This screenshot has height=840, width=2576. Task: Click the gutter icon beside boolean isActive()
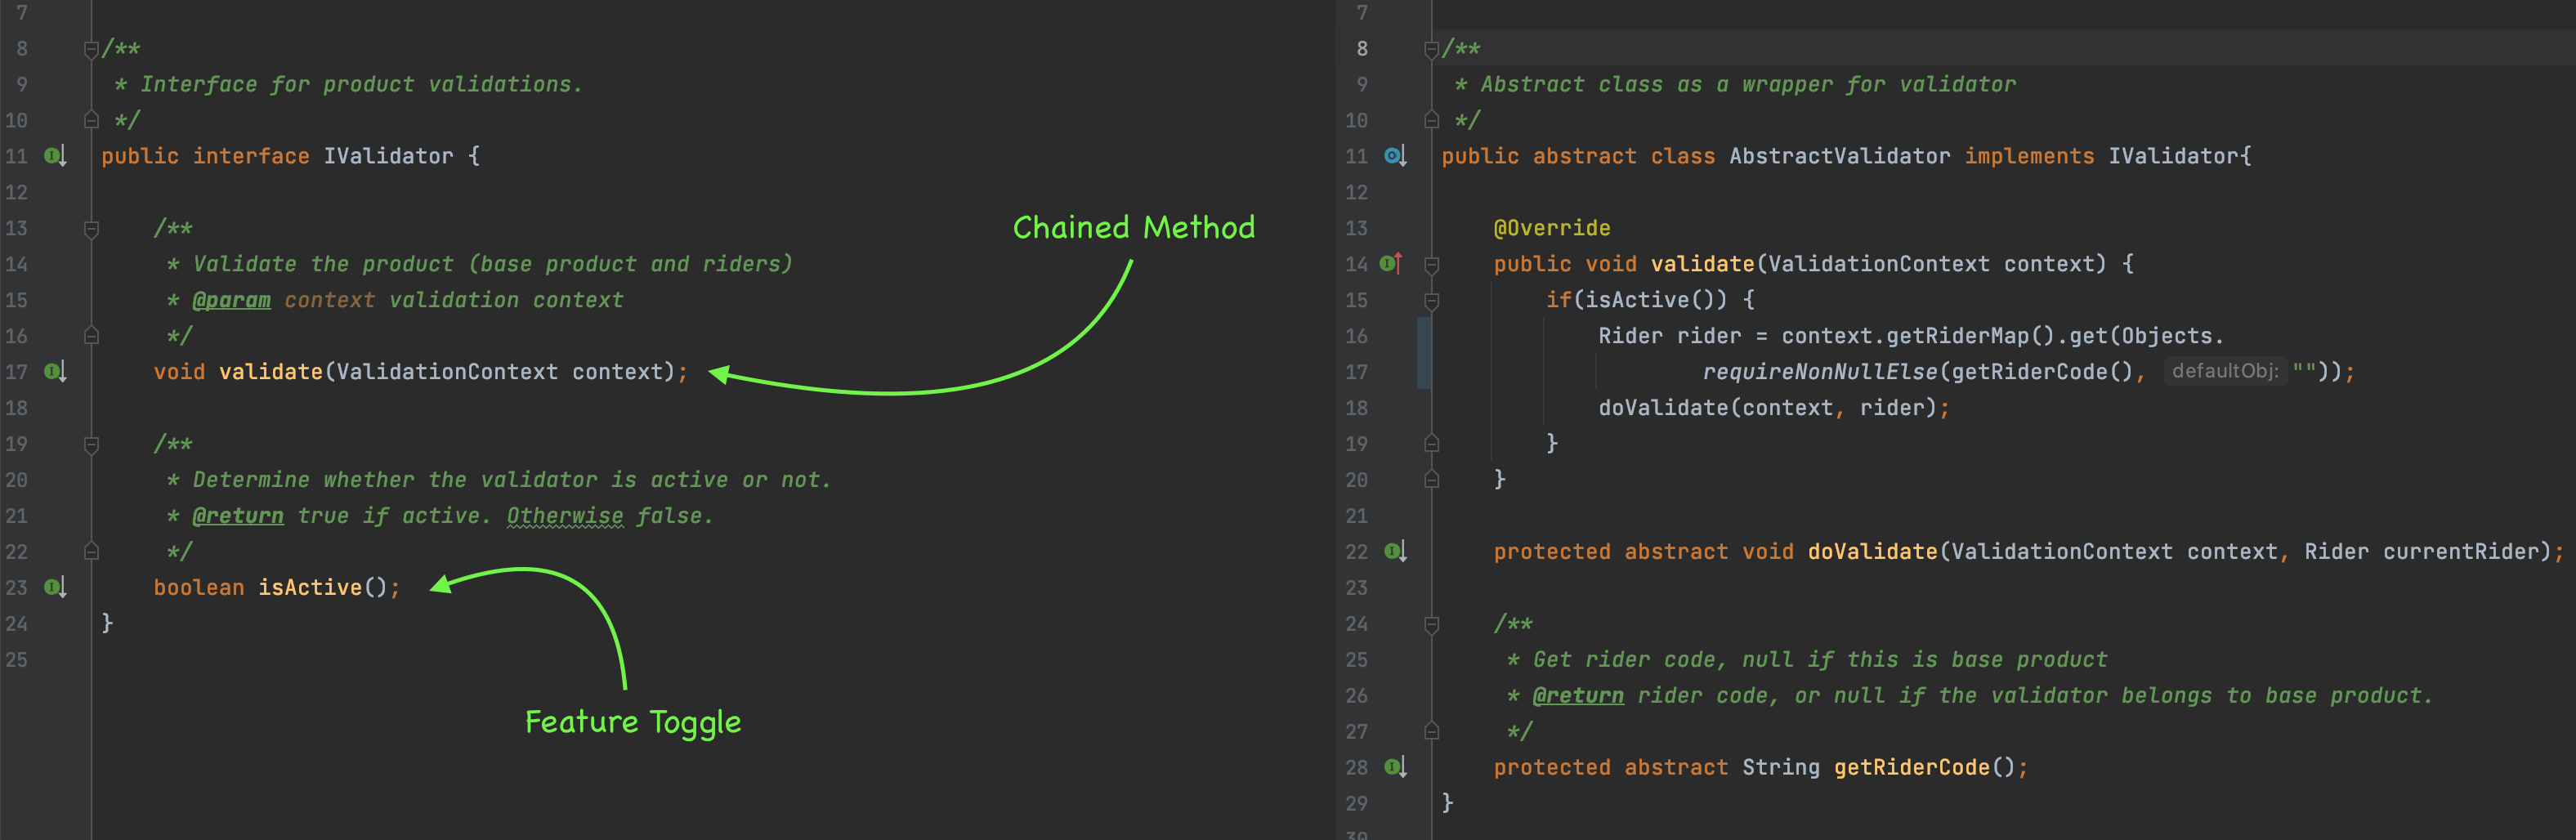(55, 588)
